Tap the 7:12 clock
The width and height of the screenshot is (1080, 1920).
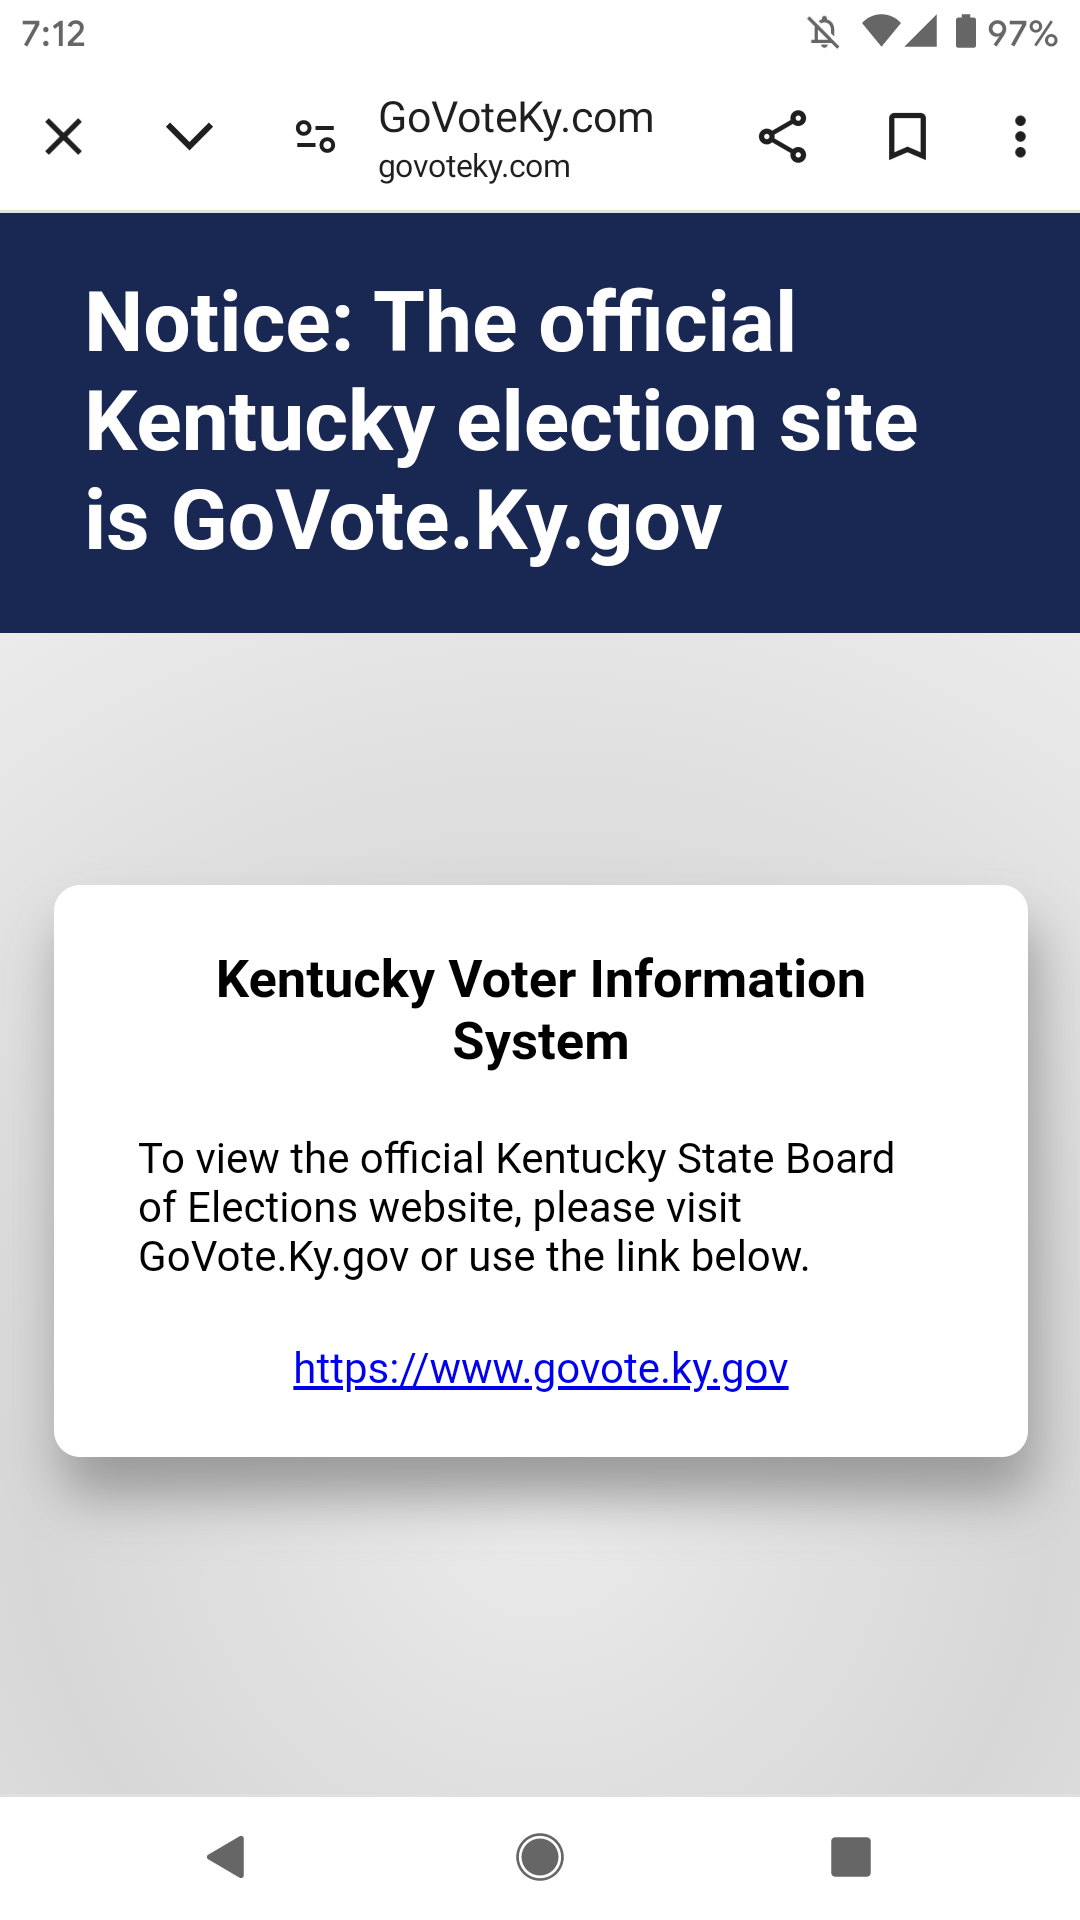[x=54, y=34]
